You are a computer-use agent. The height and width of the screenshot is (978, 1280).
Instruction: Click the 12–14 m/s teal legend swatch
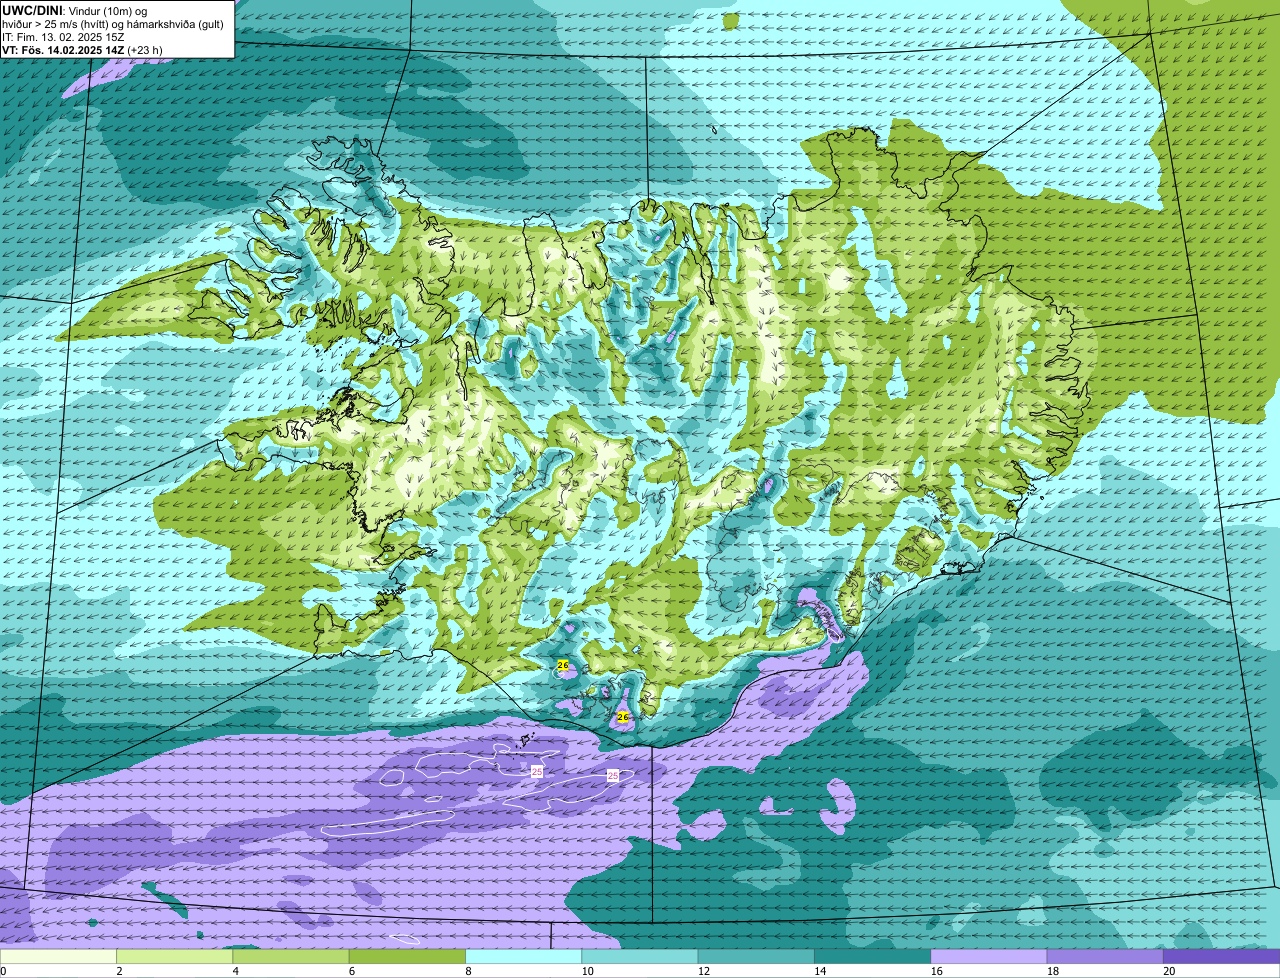pos(757,956)
